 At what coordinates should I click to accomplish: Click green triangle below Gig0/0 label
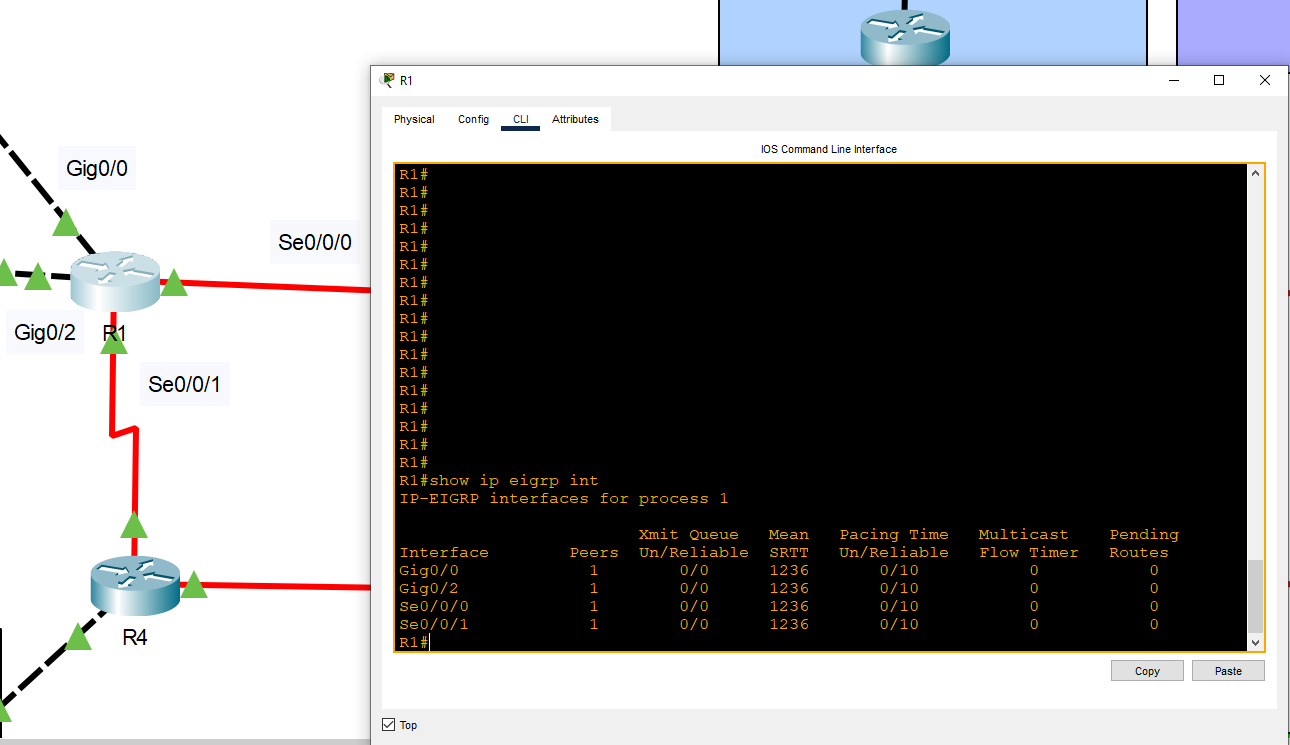pyautogui.click(x=66, y=223)
